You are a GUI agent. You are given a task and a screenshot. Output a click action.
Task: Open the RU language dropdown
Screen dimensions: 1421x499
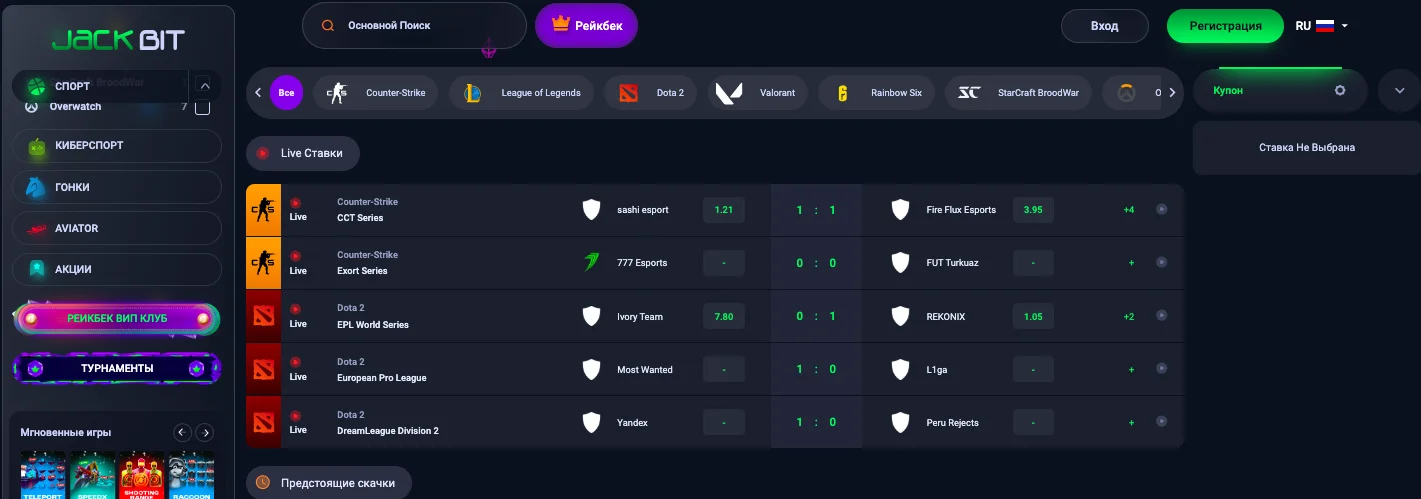[1322, 26]
